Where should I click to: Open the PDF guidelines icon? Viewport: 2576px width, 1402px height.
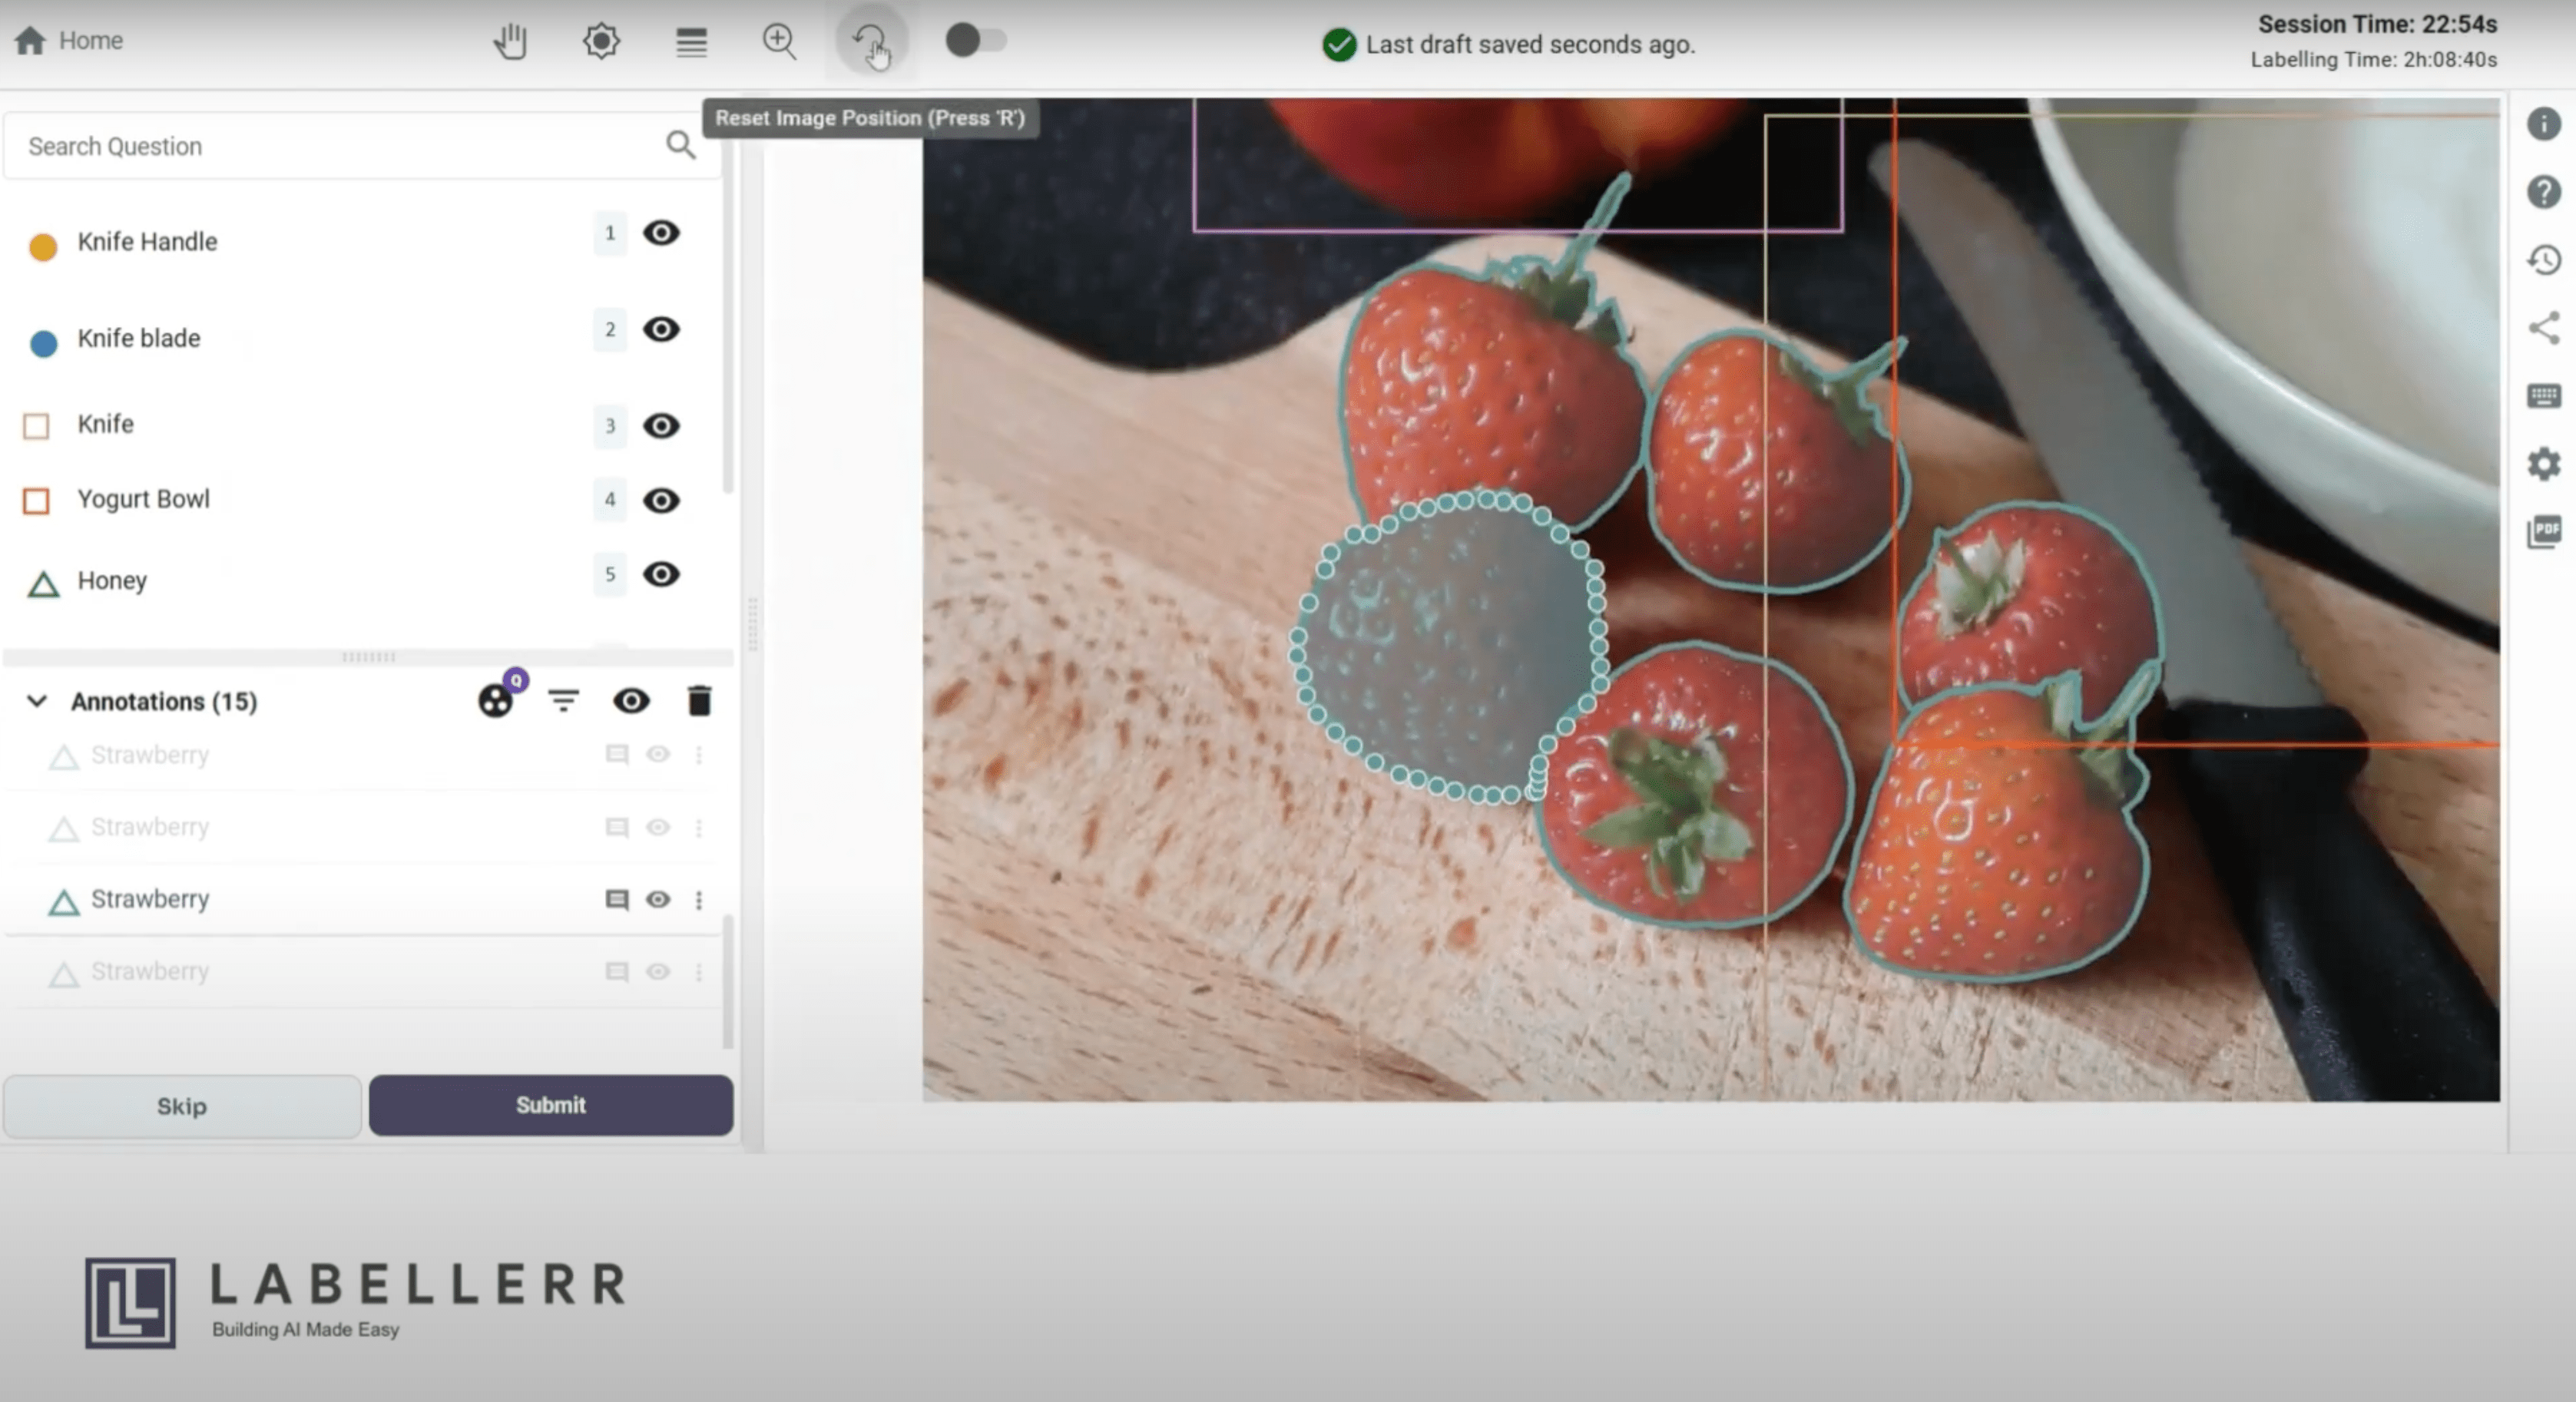2544,531
